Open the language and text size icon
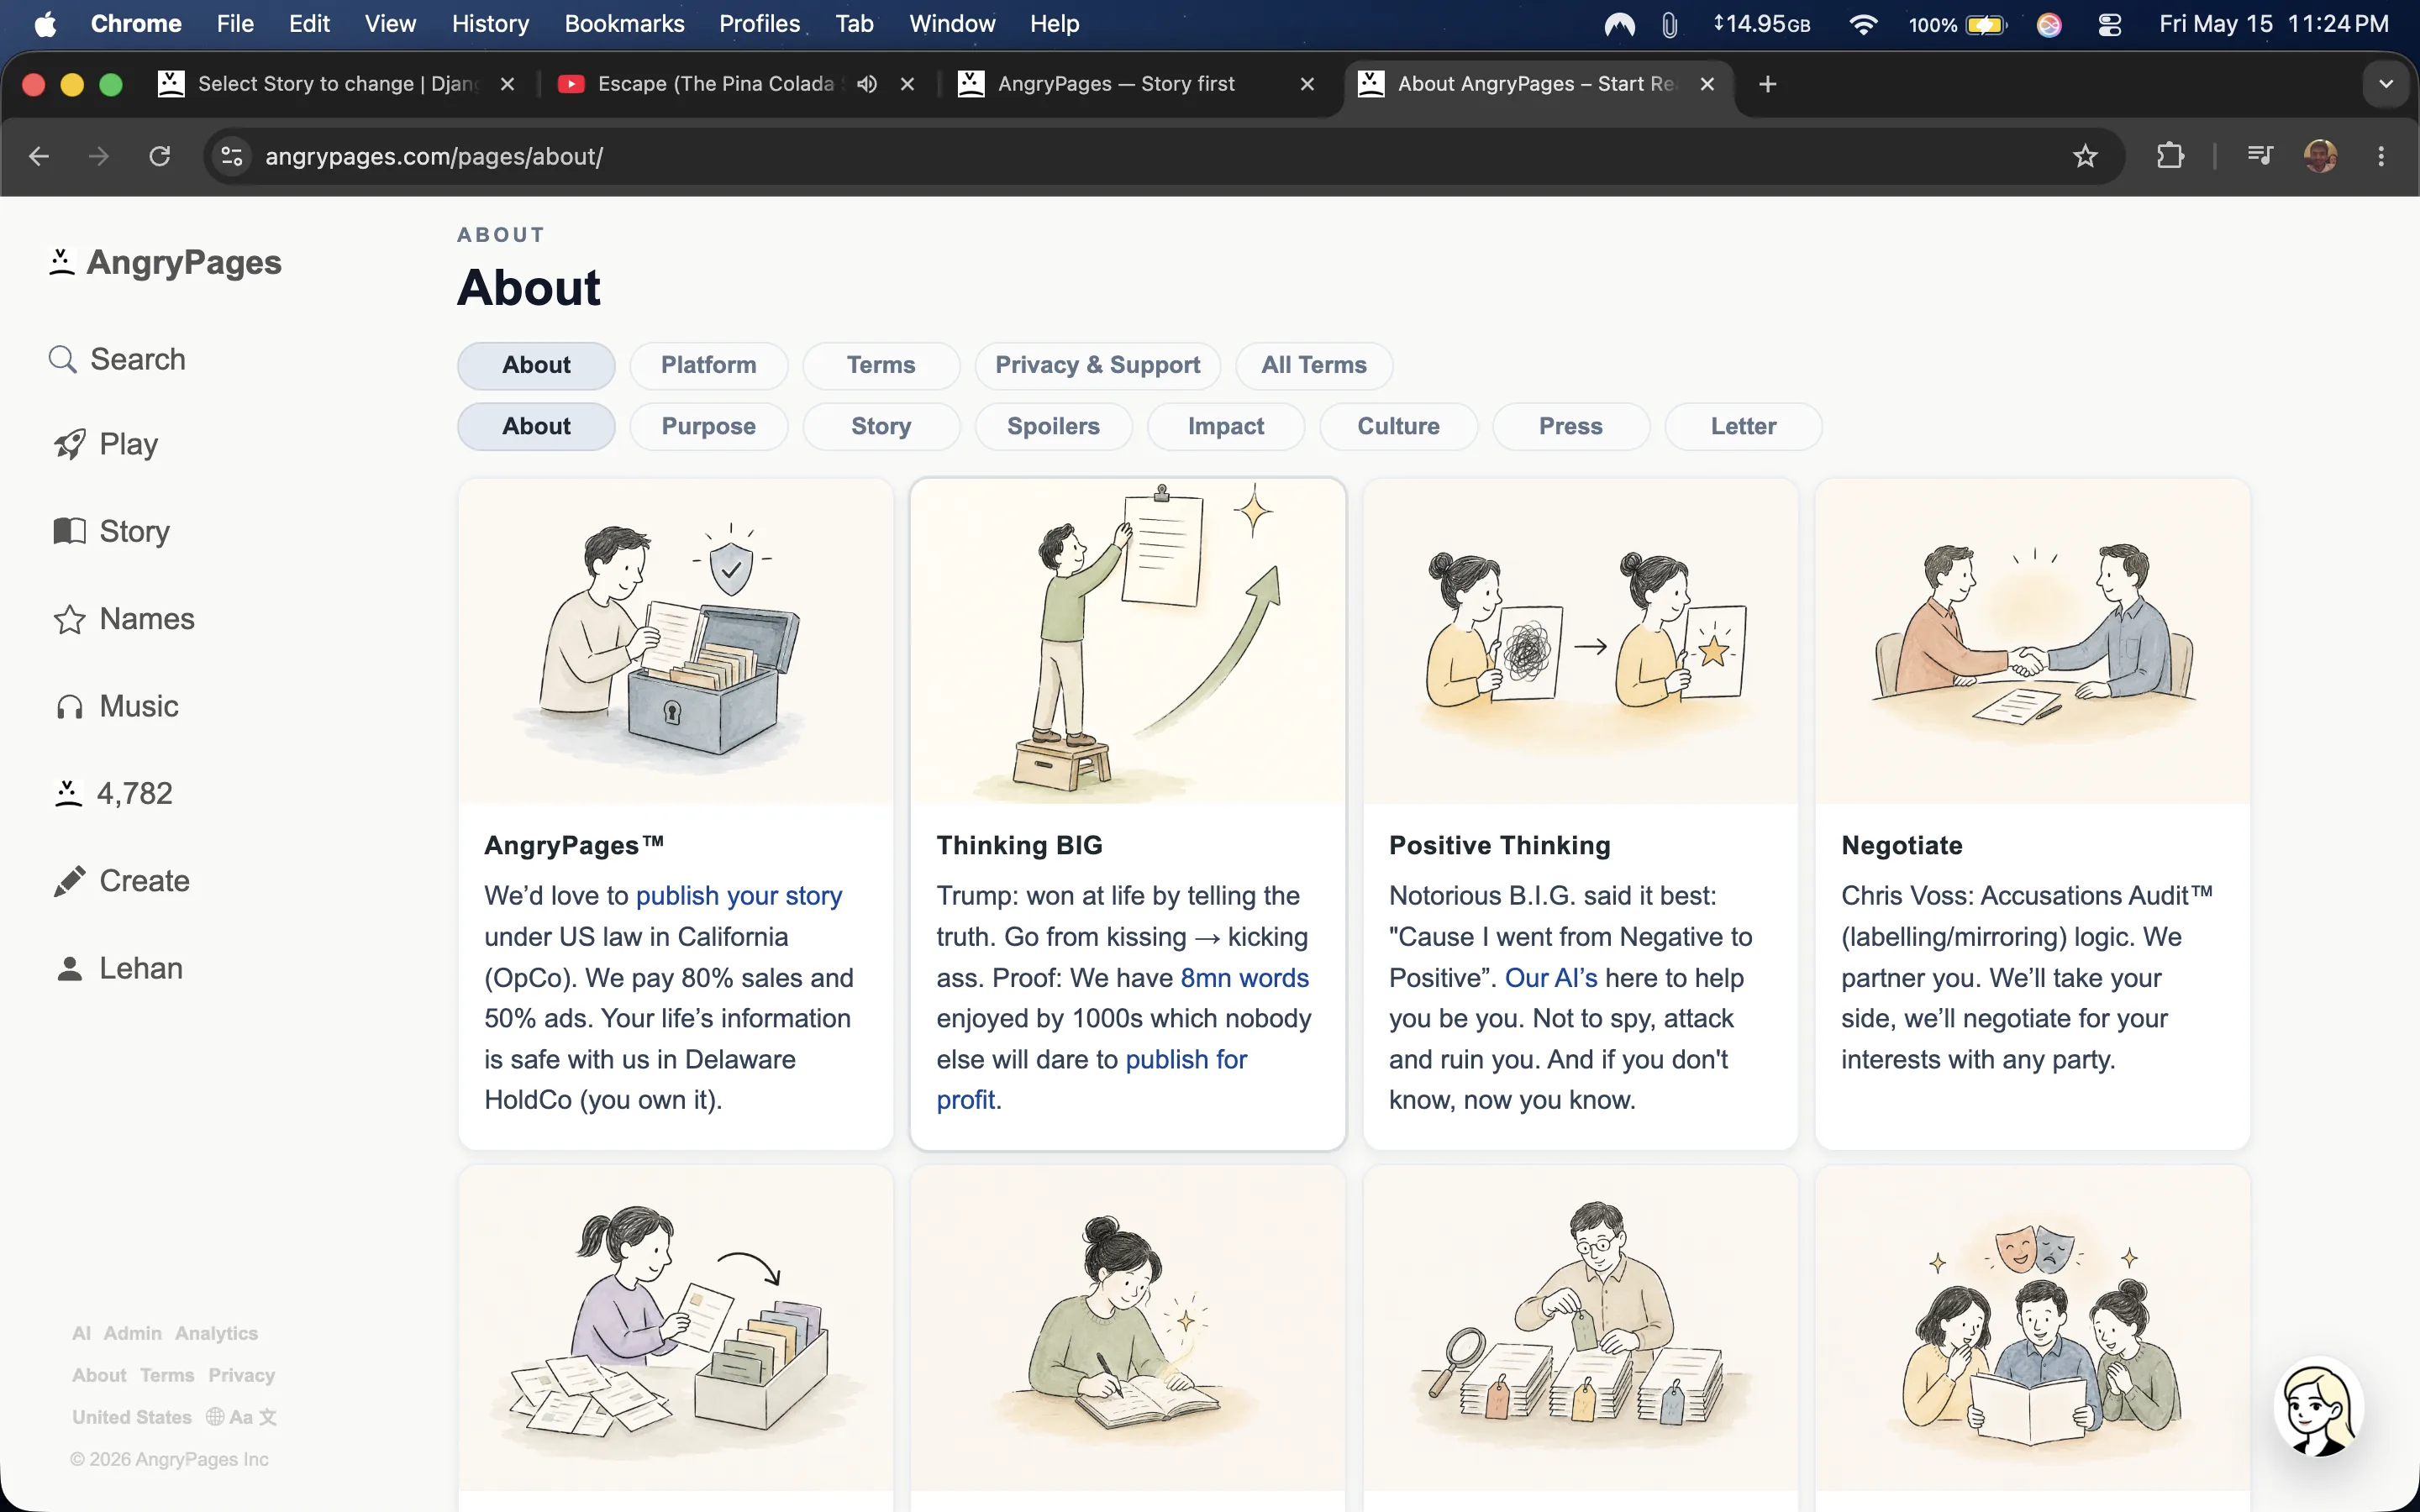The height and width of the screenshot is (1512, 2420). (241, 1417)
